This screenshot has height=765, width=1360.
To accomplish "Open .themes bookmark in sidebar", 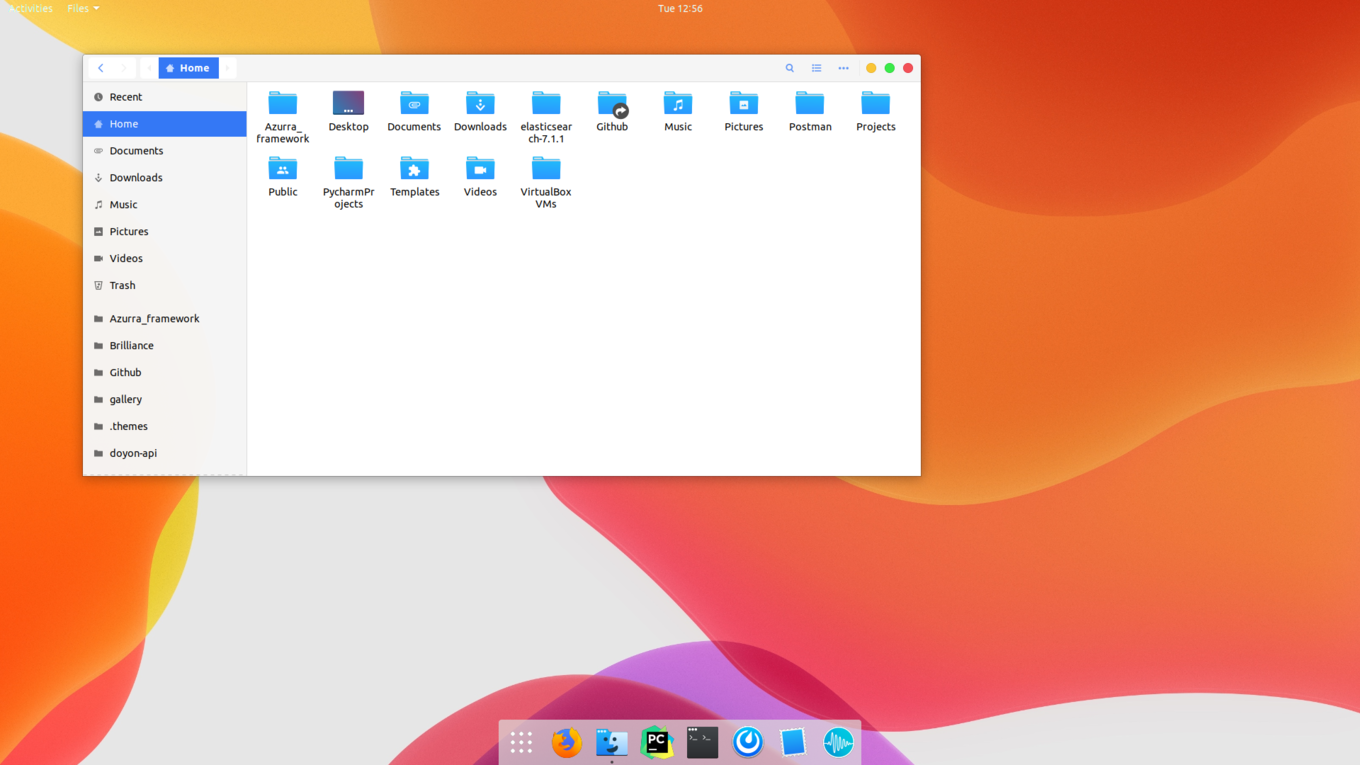I will pos(165,427).
